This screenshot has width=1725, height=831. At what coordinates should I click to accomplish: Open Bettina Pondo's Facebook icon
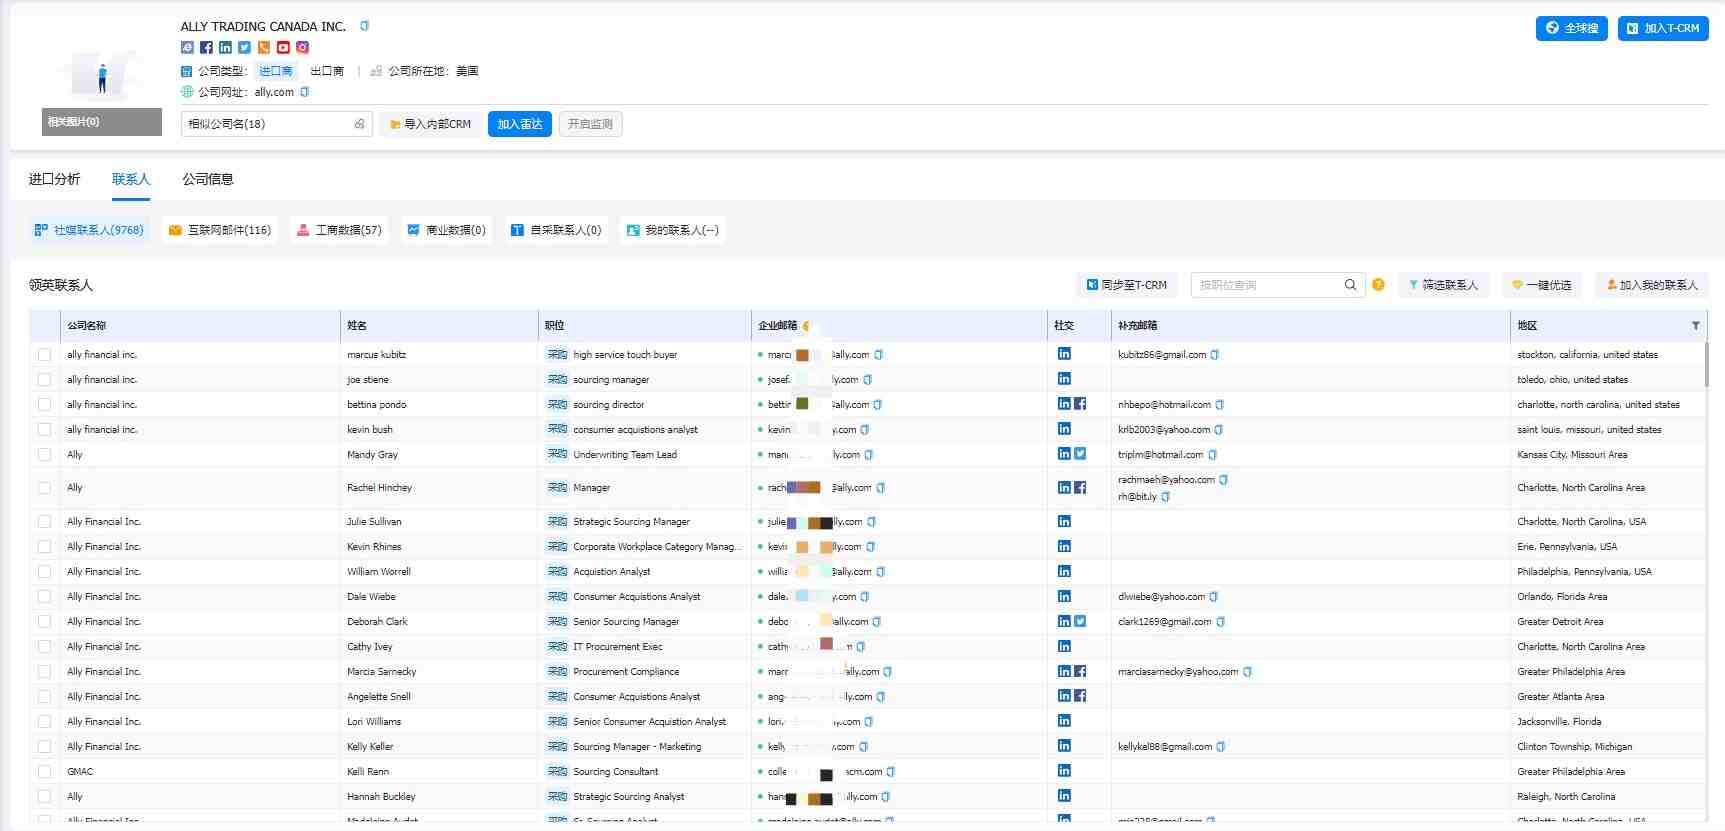click(x=1080, y=404)
